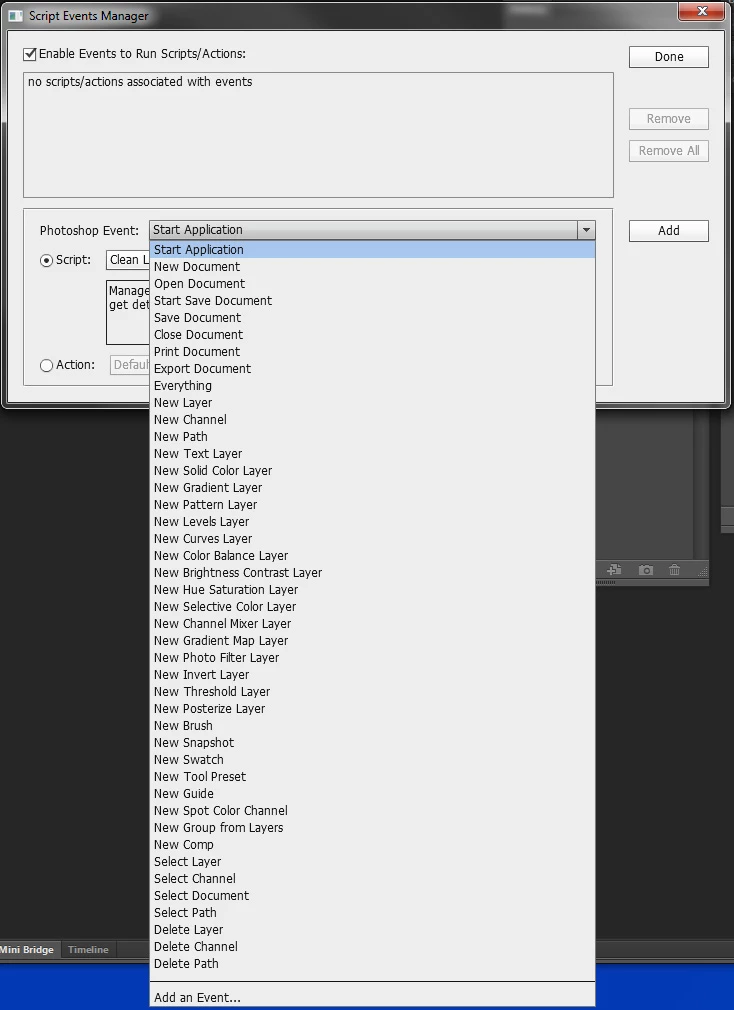Image resolution: width=734 pixels, height=1010 pixels.
Task: Select New Posterize Layer
Action: coord(372,709)
